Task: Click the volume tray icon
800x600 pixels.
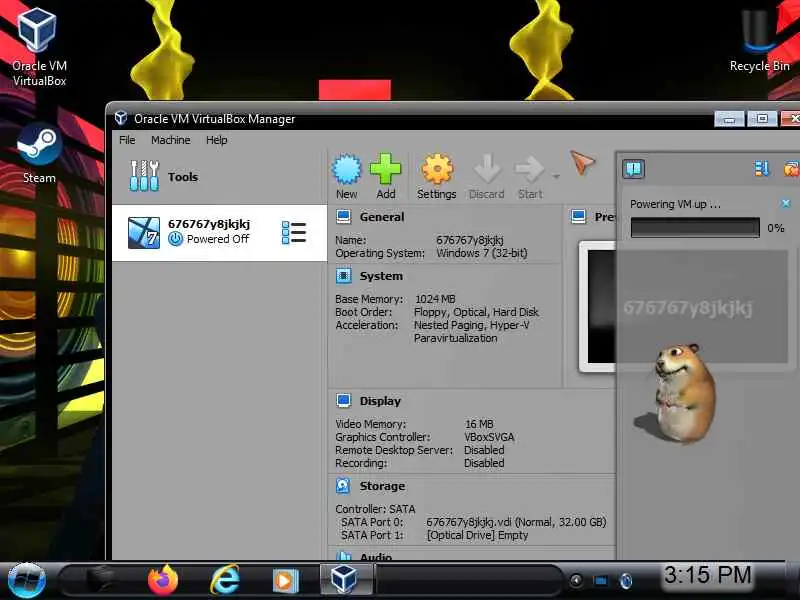Action: point(626,581)
